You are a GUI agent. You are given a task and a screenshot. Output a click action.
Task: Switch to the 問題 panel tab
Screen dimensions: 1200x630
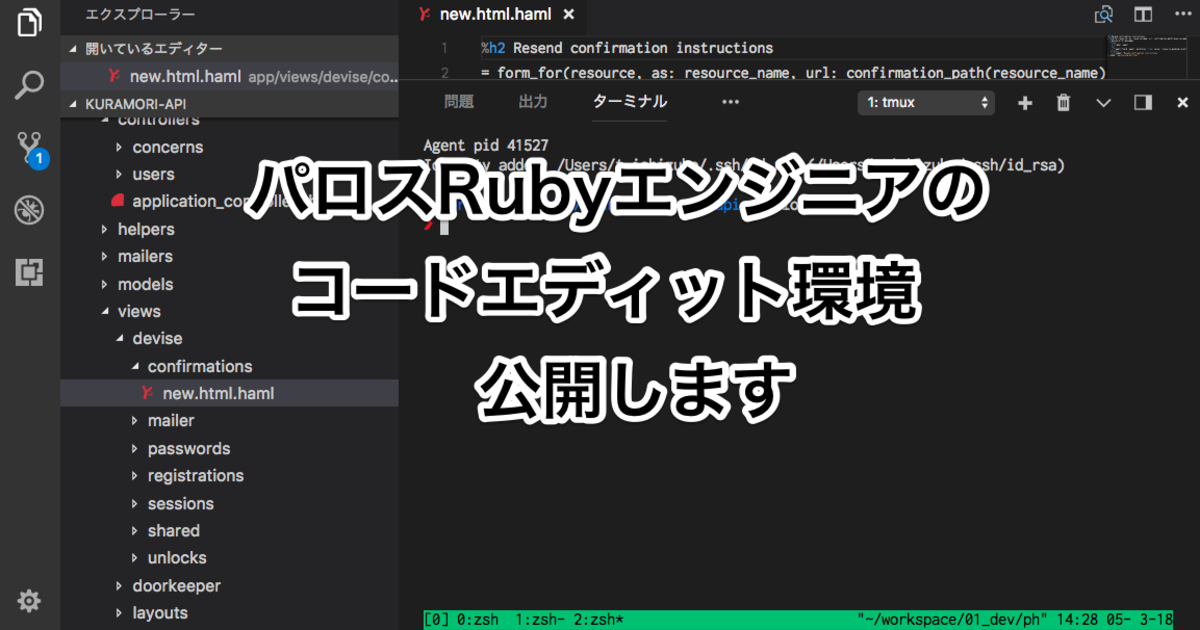pos(458,102)
